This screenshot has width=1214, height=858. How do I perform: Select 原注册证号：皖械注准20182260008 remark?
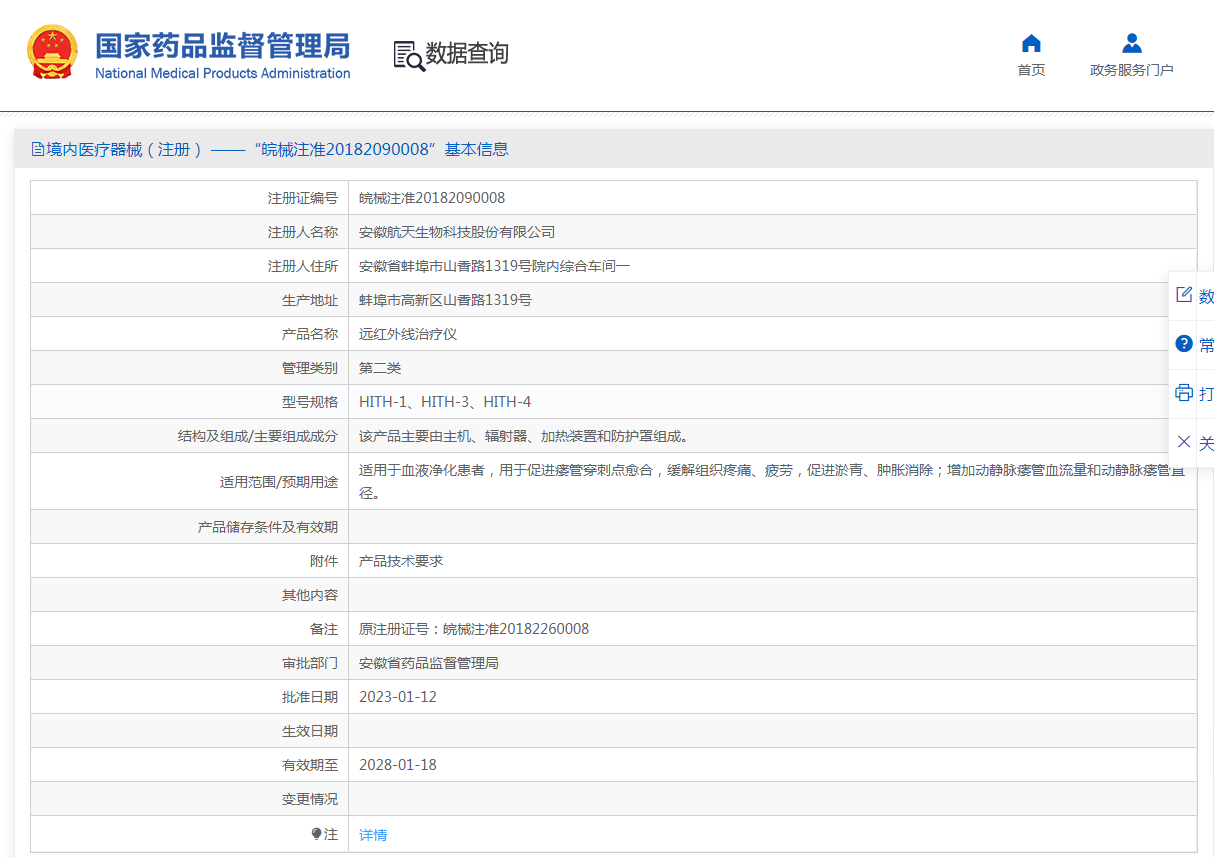pyautogui.click(x=474, y=629)
